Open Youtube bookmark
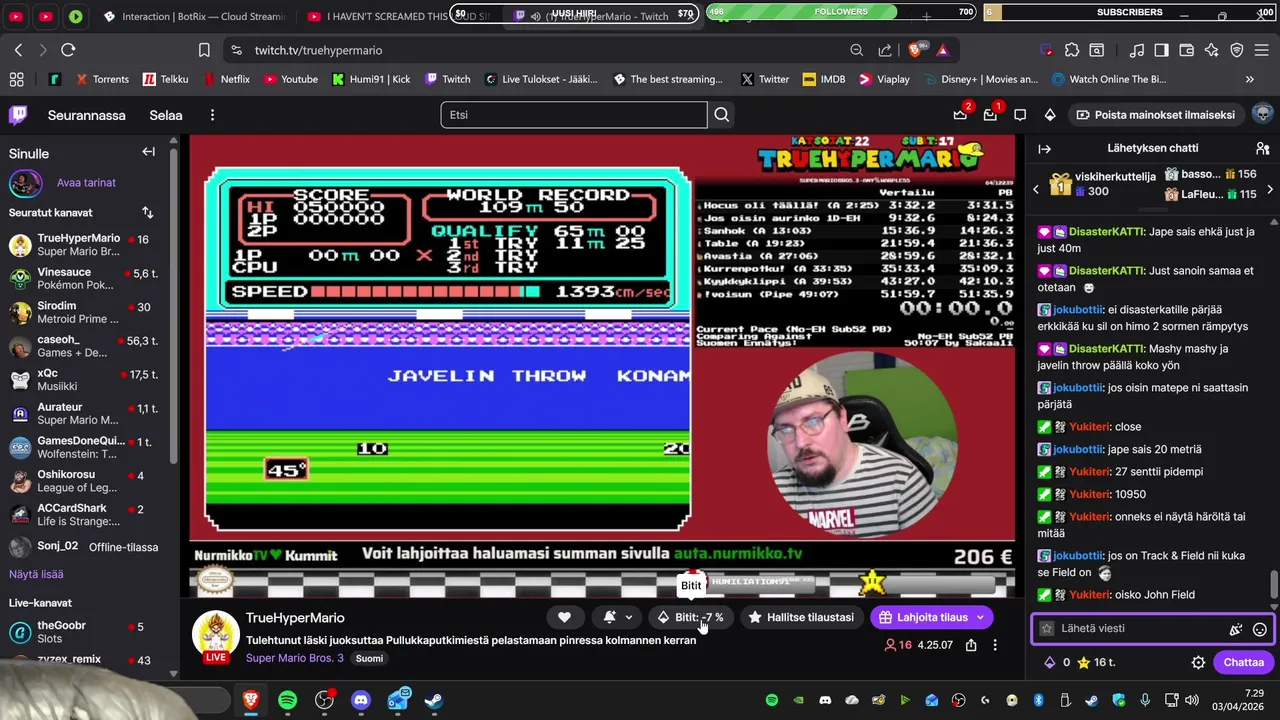 point(290,79)
